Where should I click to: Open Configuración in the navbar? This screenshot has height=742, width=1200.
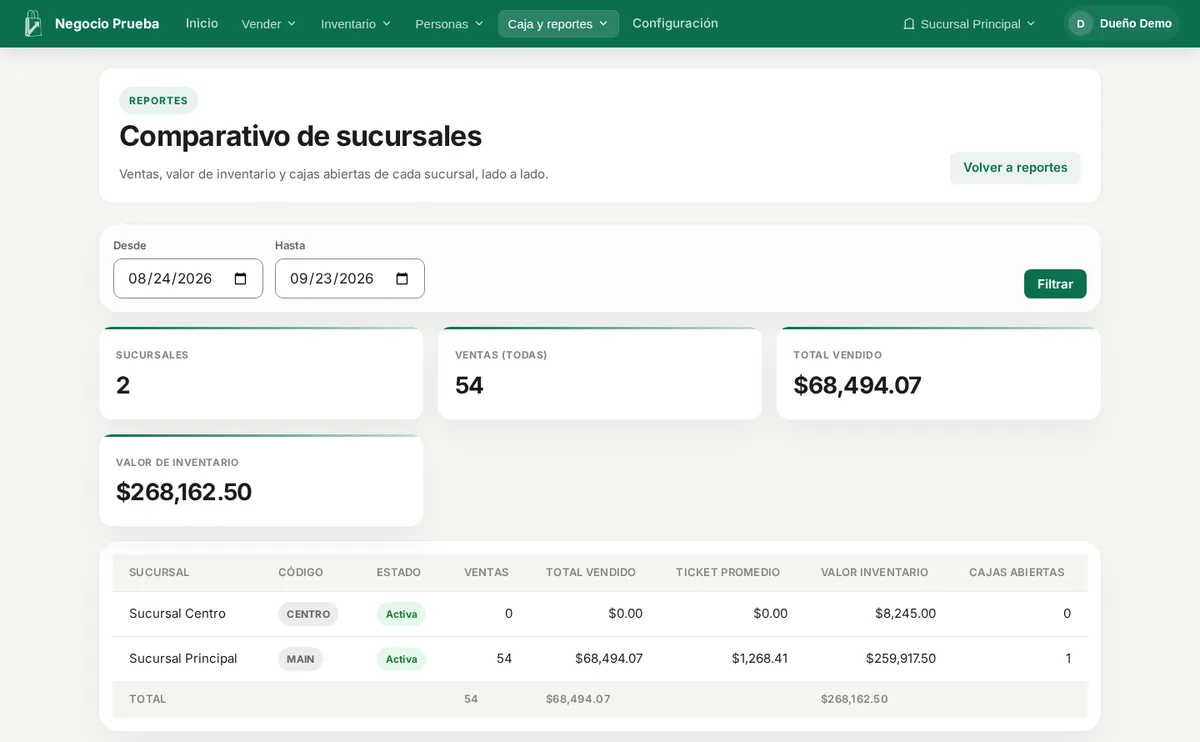click(675, 23)
